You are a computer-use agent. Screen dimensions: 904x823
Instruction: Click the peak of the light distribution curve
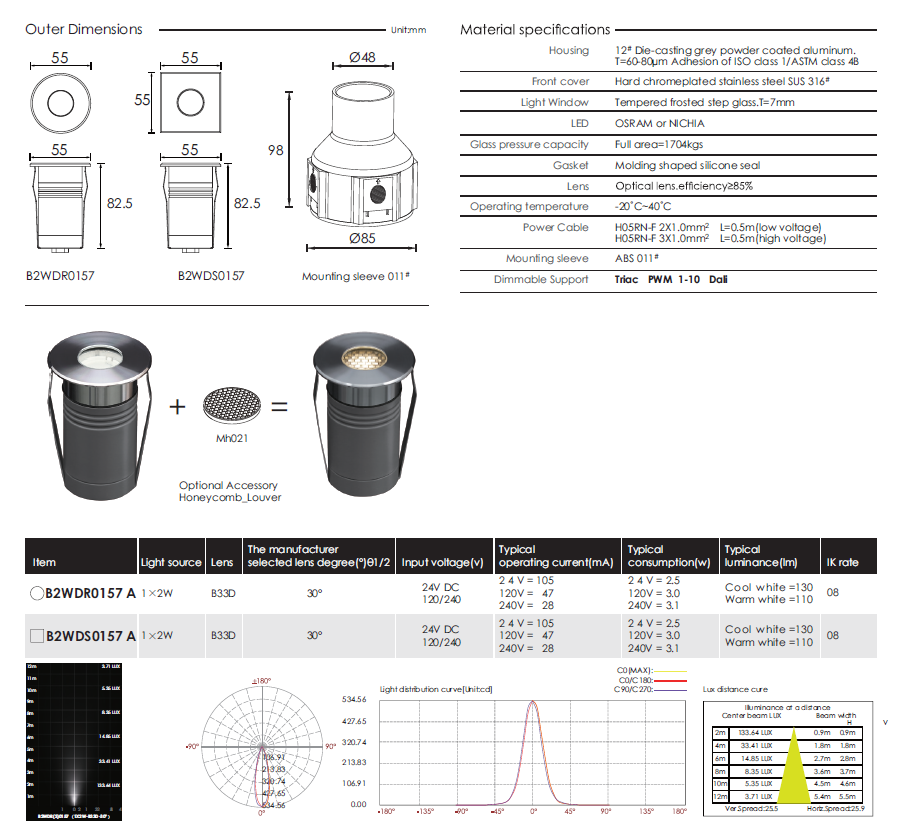tap(533, 702)
